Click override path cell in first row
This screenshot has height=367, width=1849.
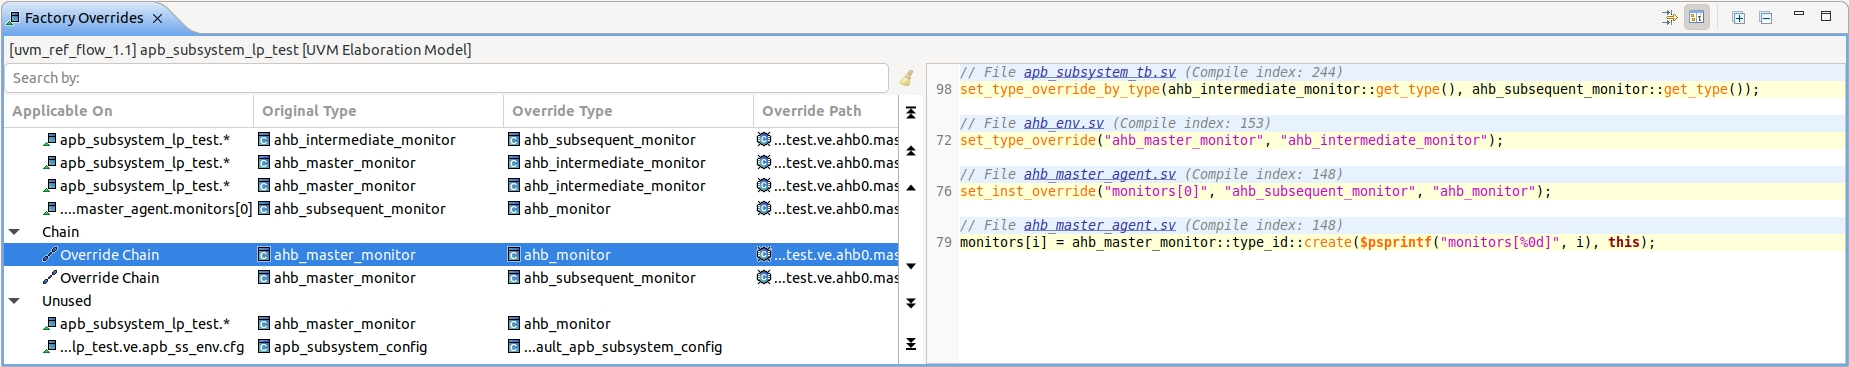click(x=827, y=140)
